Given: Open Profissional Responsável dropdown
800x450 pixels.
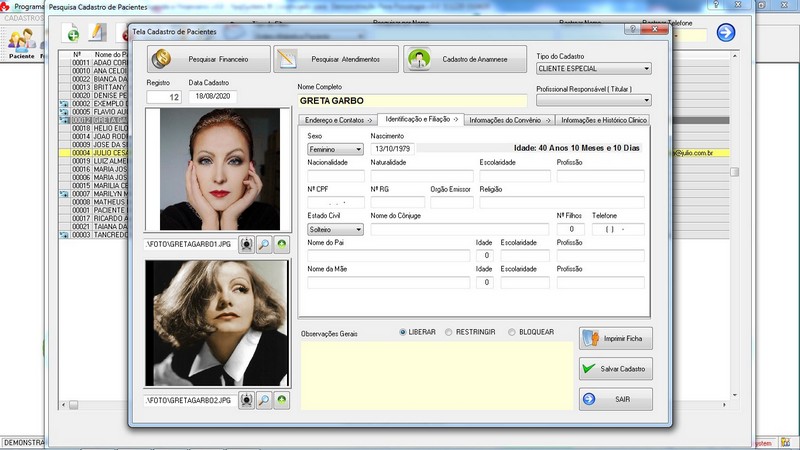Looking at the screenshot, I should click(646, 100).
